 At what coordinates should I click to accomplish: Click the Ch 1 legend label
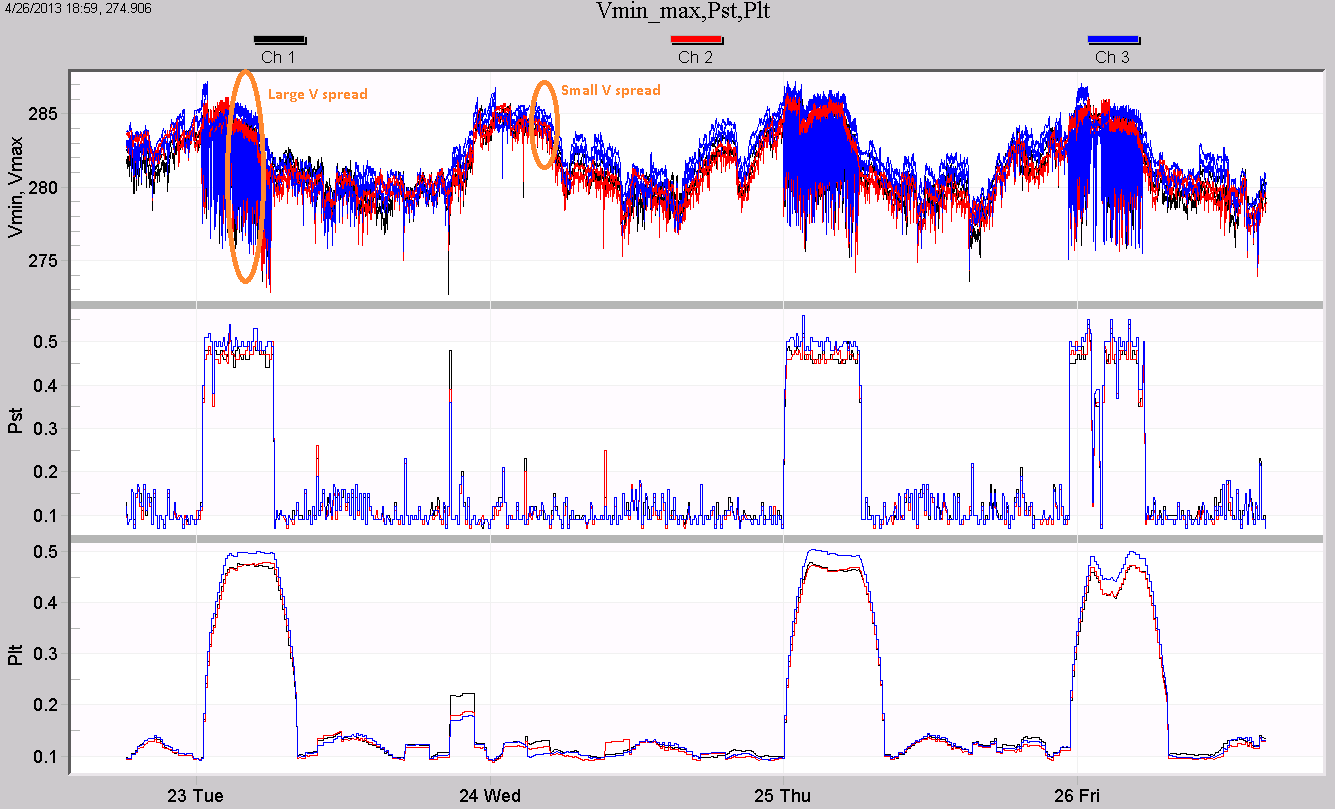[x=278, y=57]
